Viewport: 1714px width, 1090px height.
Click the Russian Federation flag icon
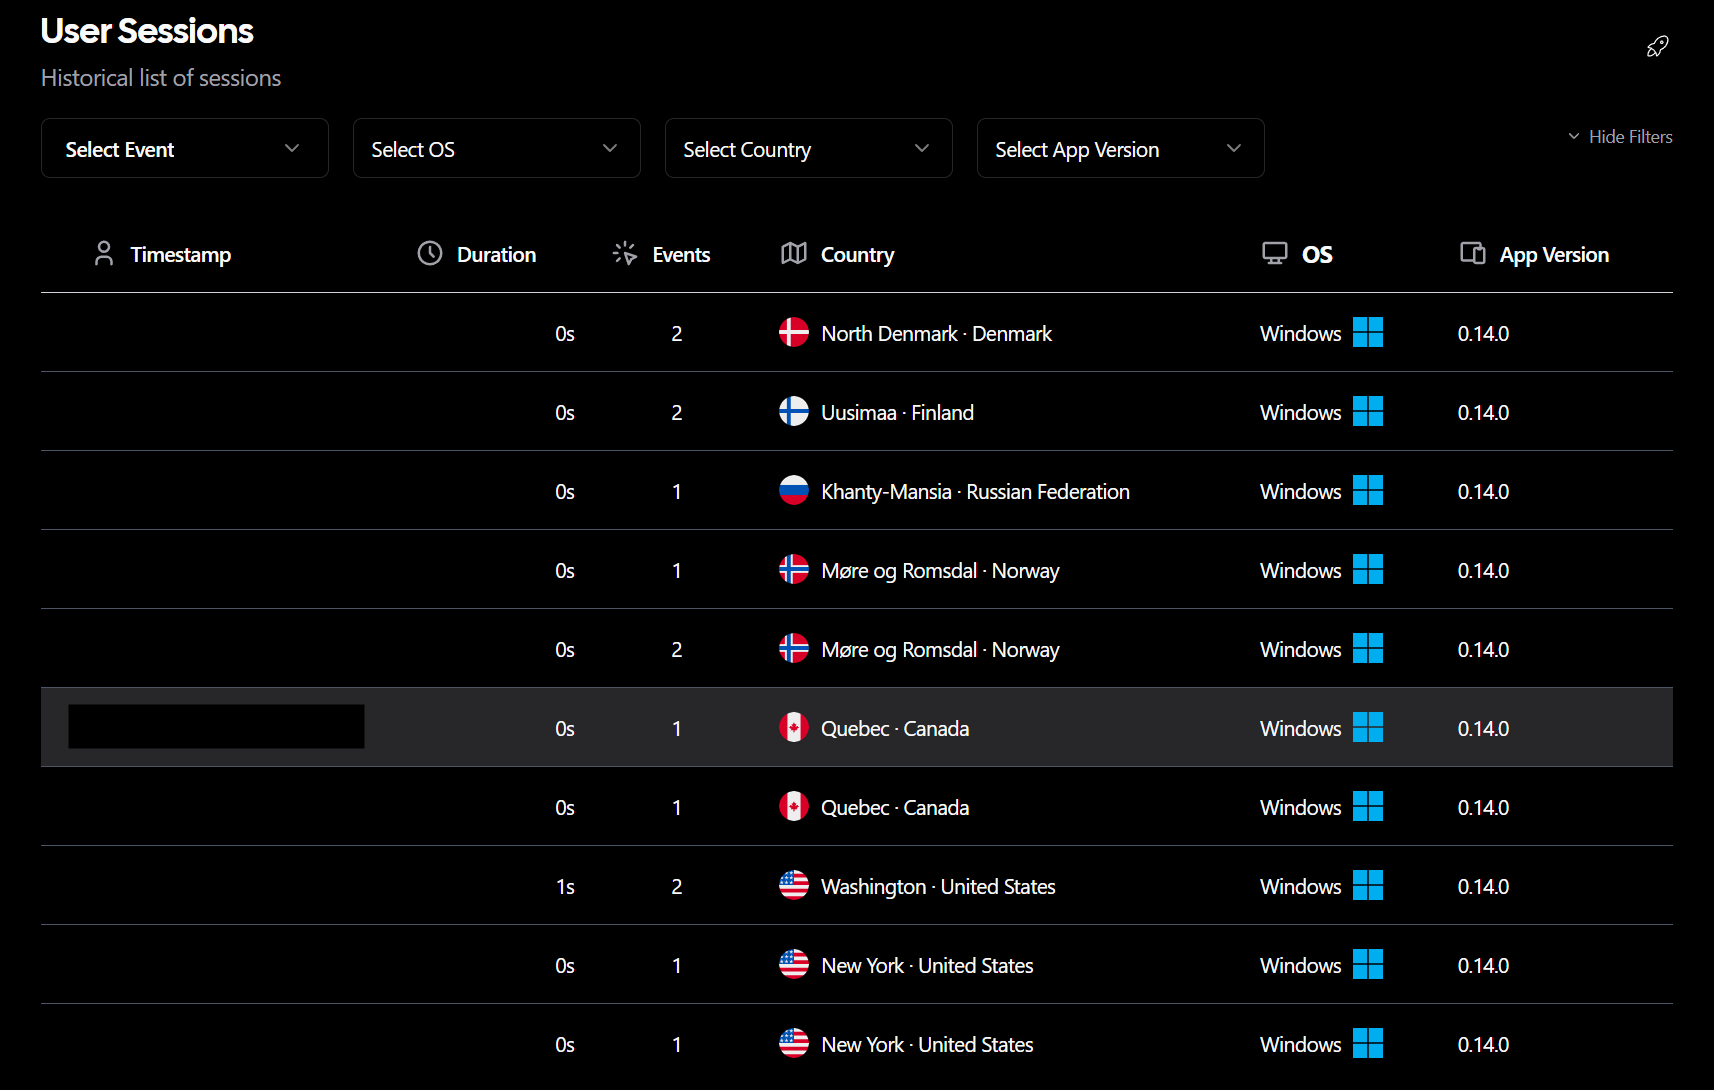(793, 490)
